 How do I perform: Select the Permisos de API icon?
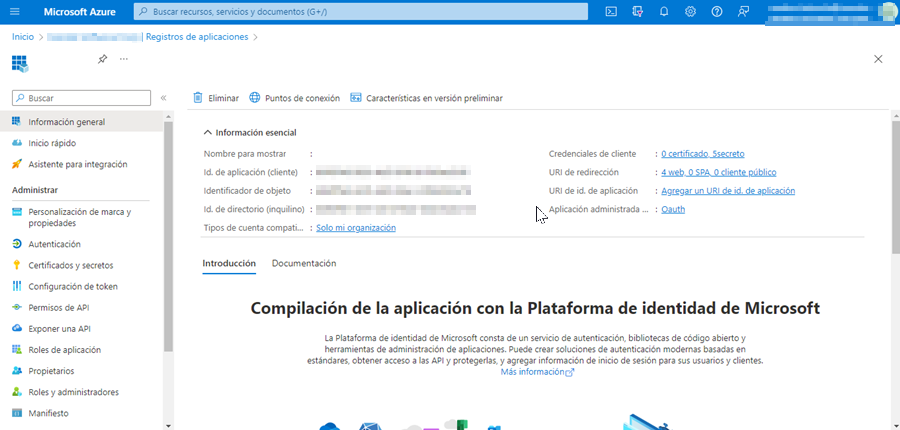pyautogui.click(x=17, y=307)
